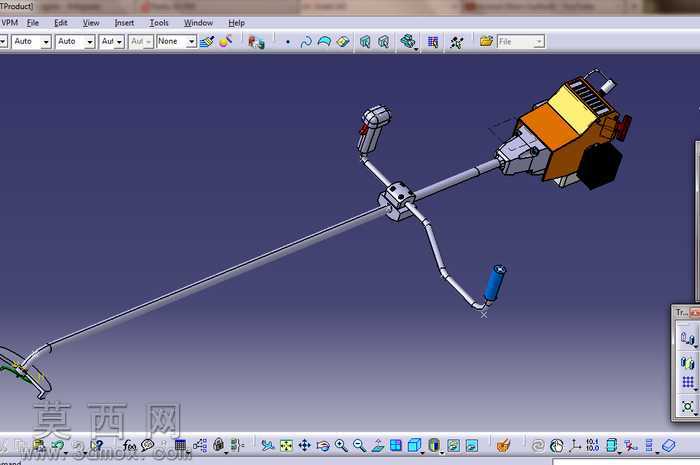
Task: Click the speech bubble comment icon
Action: (147, 445)
